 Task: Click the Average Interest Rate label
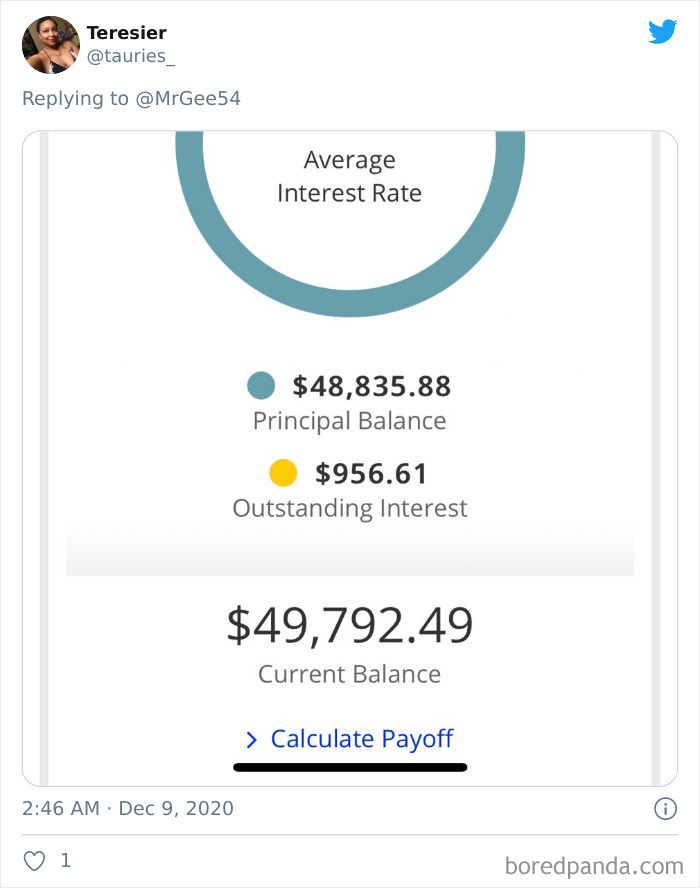tap(349, 176)
